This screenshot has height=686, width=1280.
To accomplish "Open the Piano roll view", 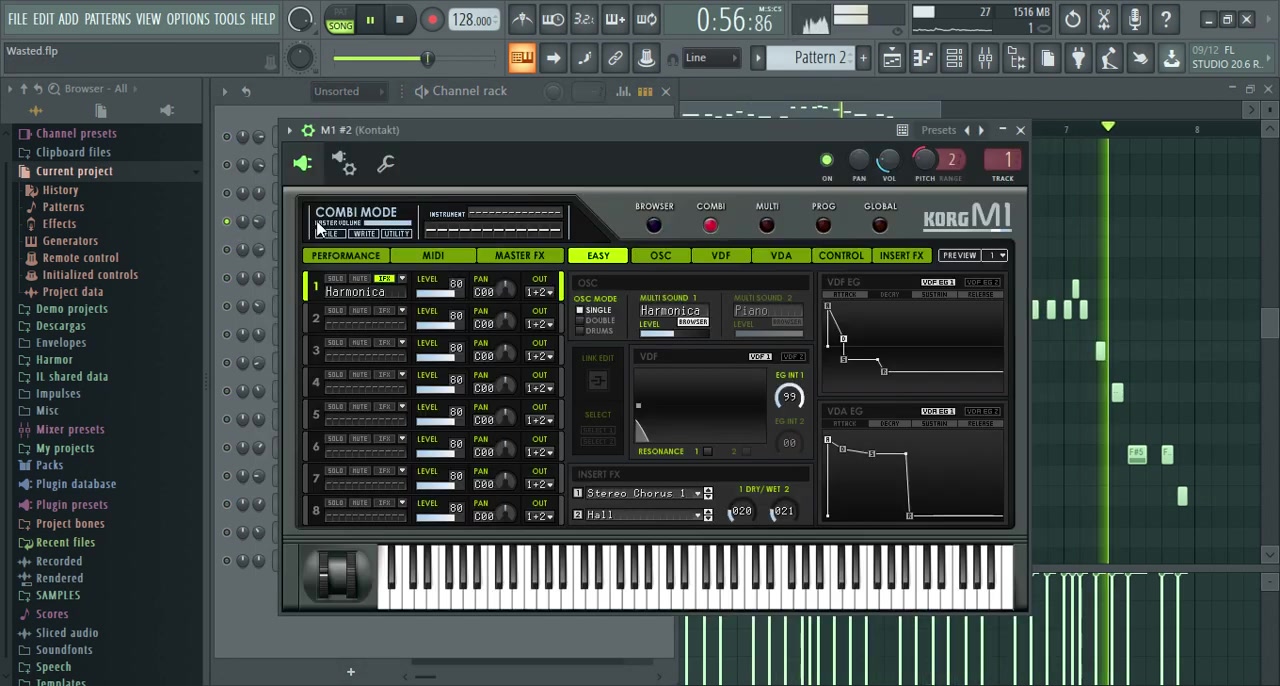I will [923, 58].
